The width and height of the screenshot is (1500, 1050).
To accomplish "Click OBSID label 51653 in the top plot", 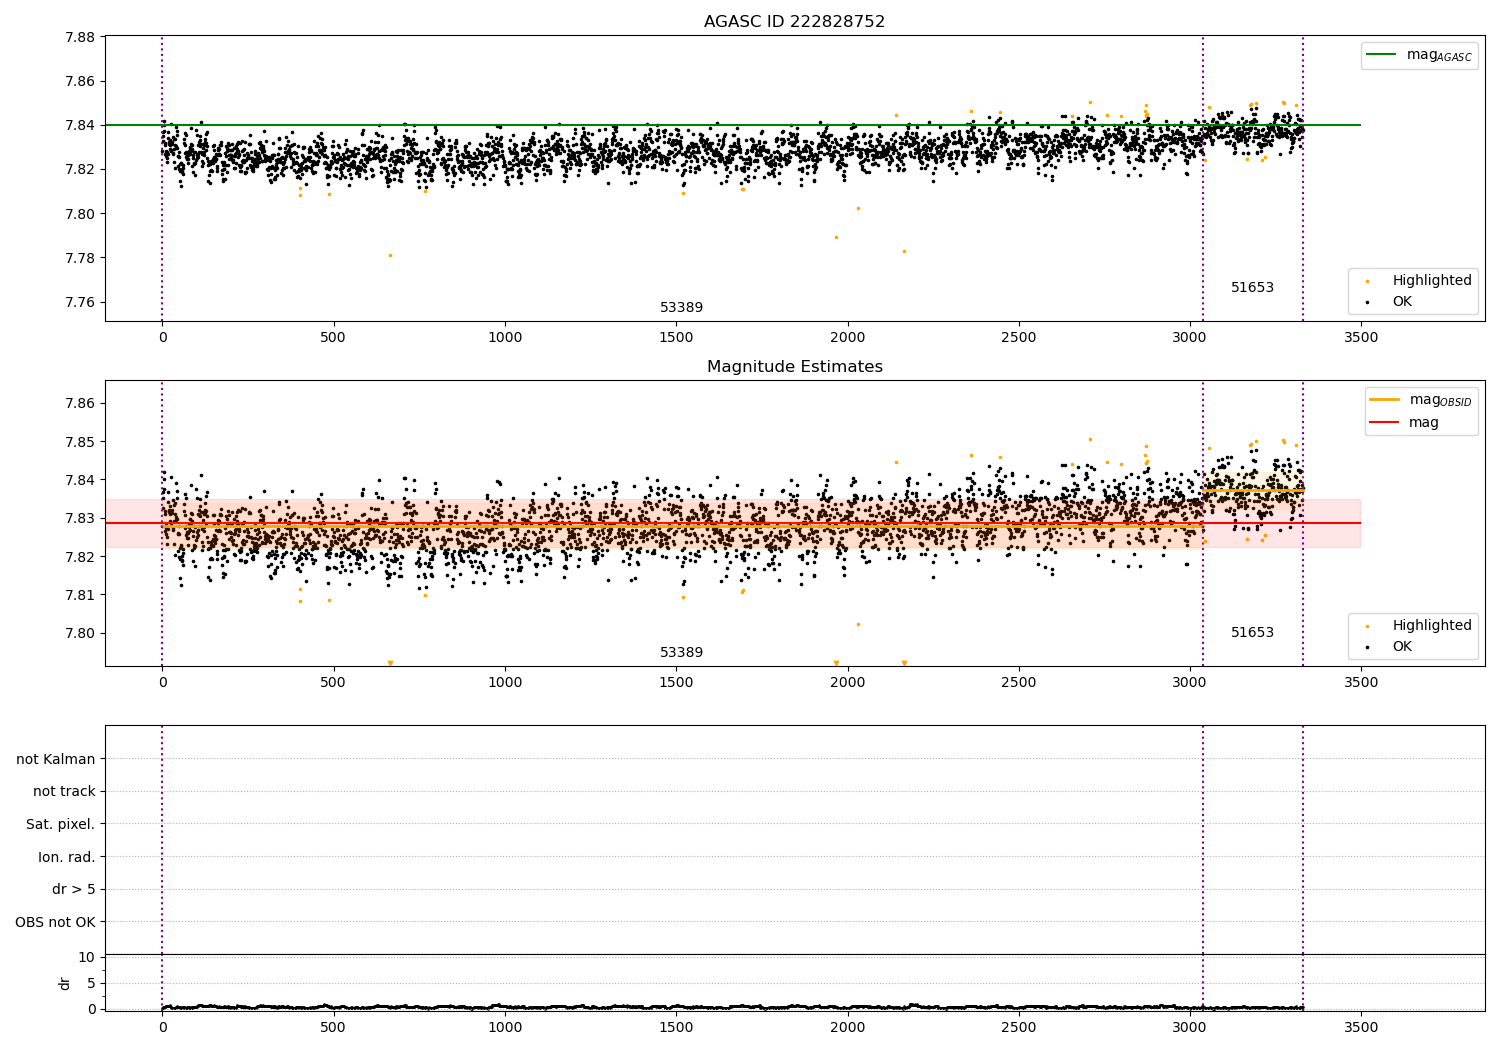I will point(1252,288).
